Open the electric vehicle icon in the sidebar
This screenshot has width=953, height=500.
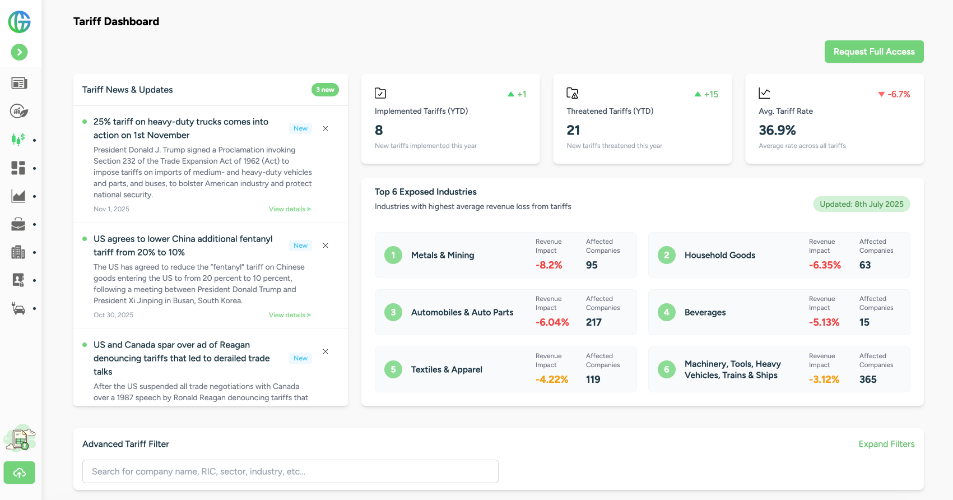18,308
